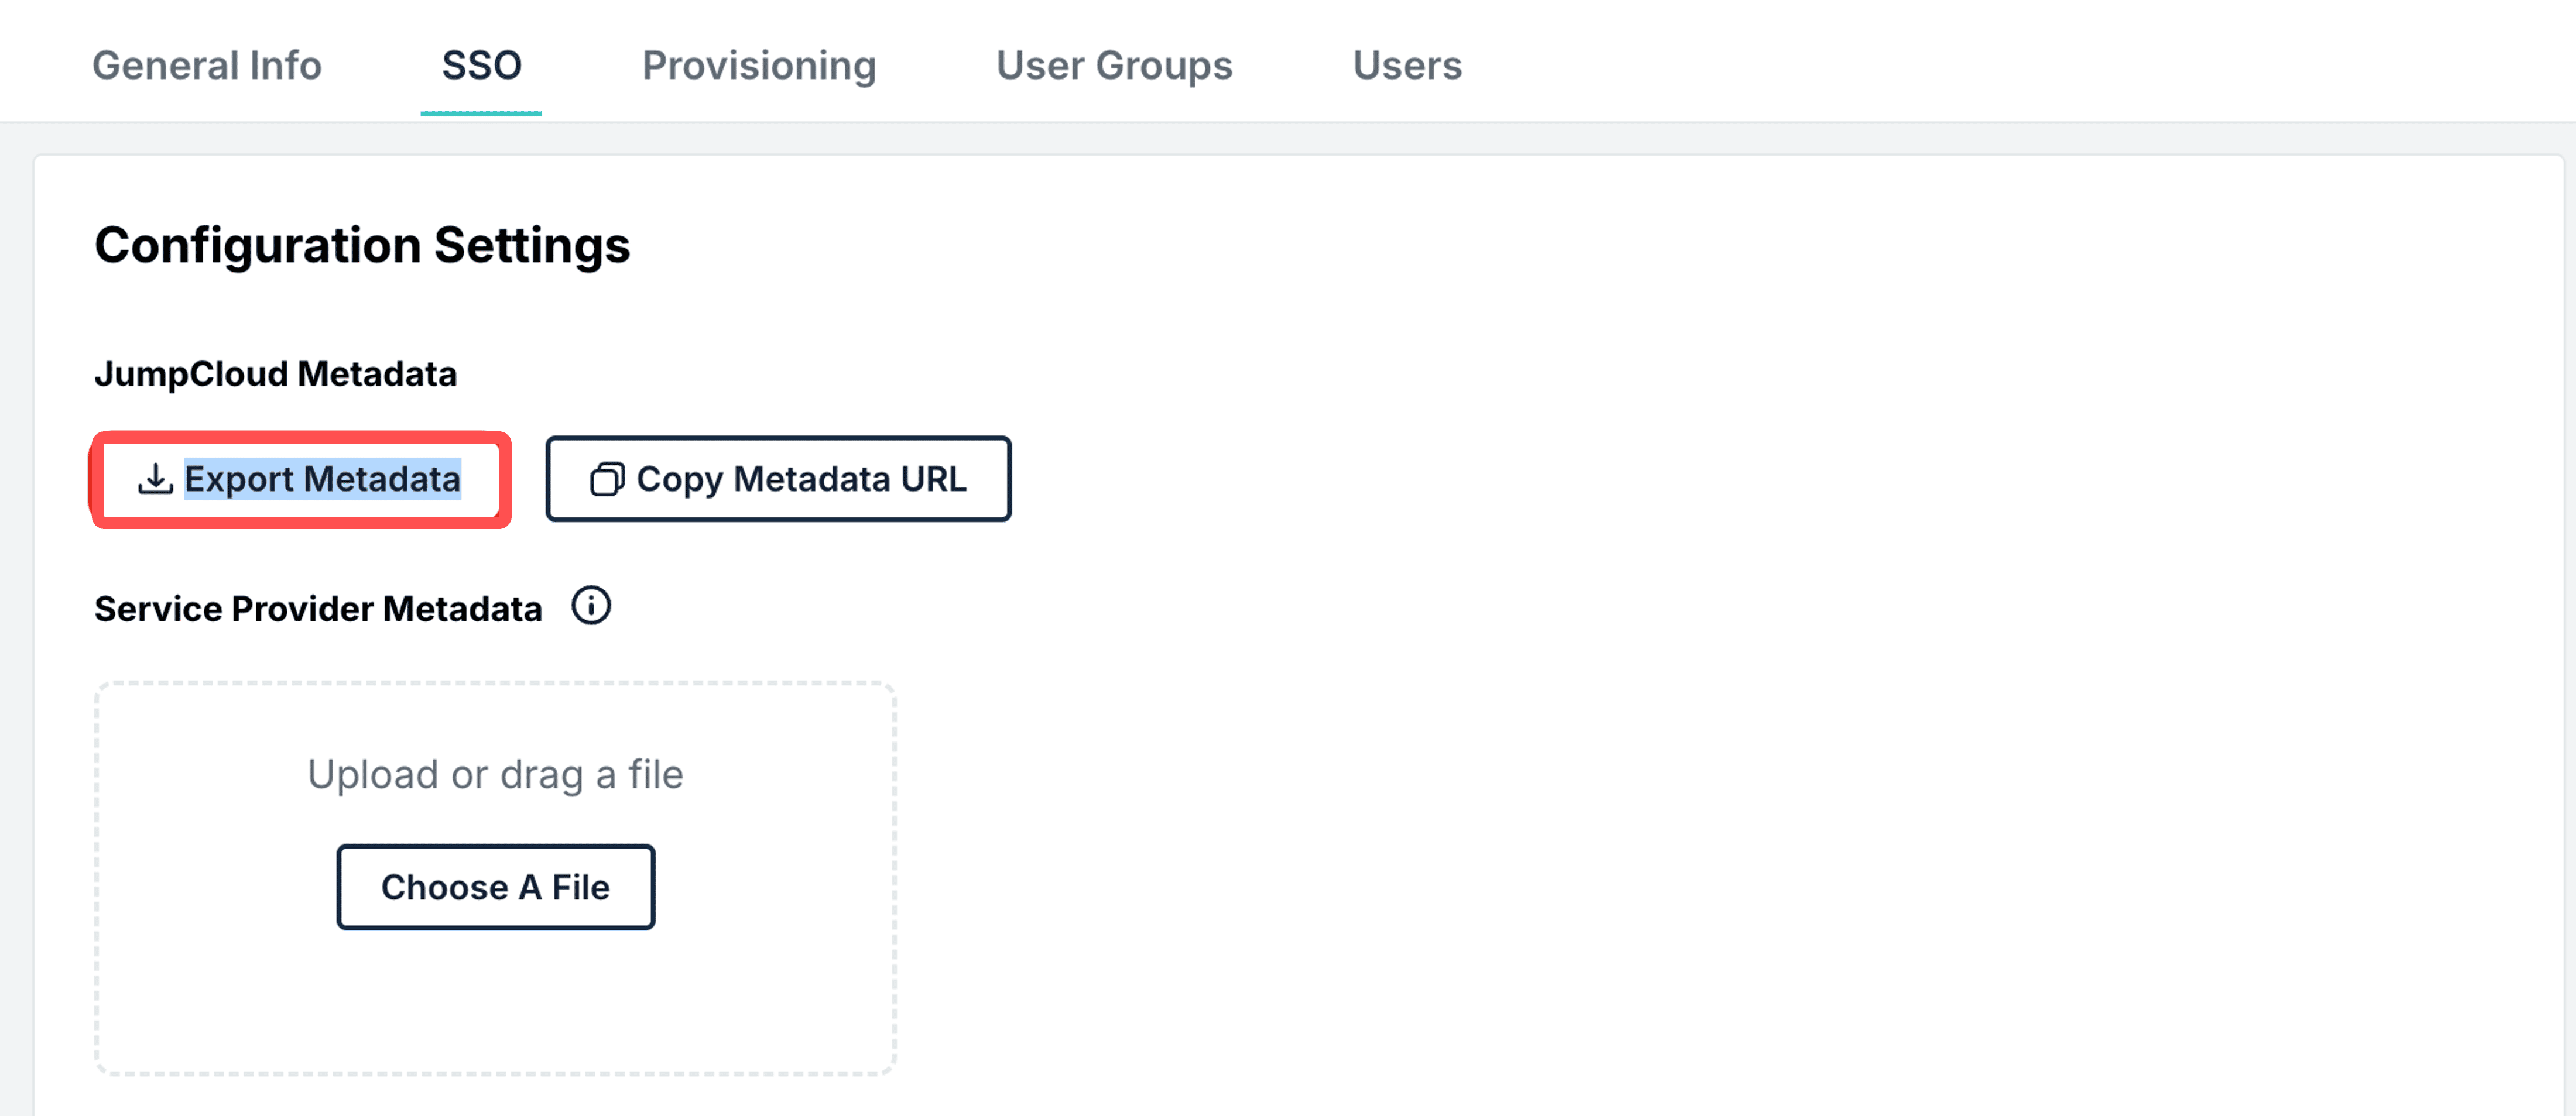Click the copy icon in Copy Metadata URL
This screenshot has width=2576, height=1116.
[x=607, y=479]
